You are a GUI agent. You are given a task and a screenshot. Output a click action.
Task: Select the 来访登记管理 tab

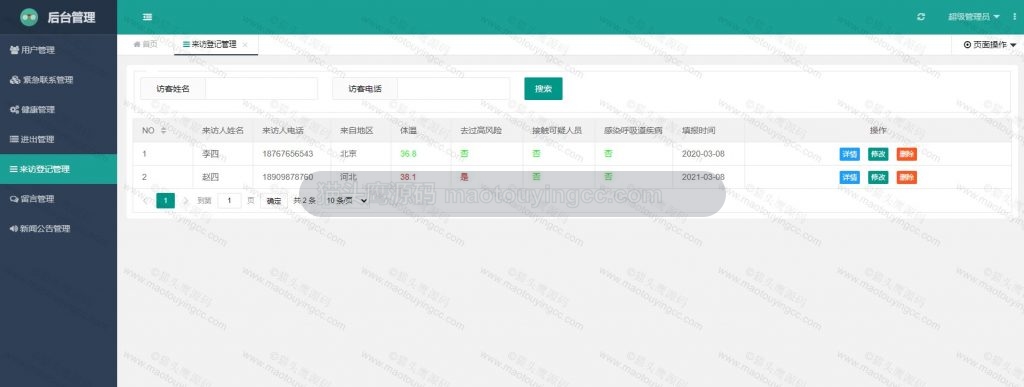(x=210, y=44)
